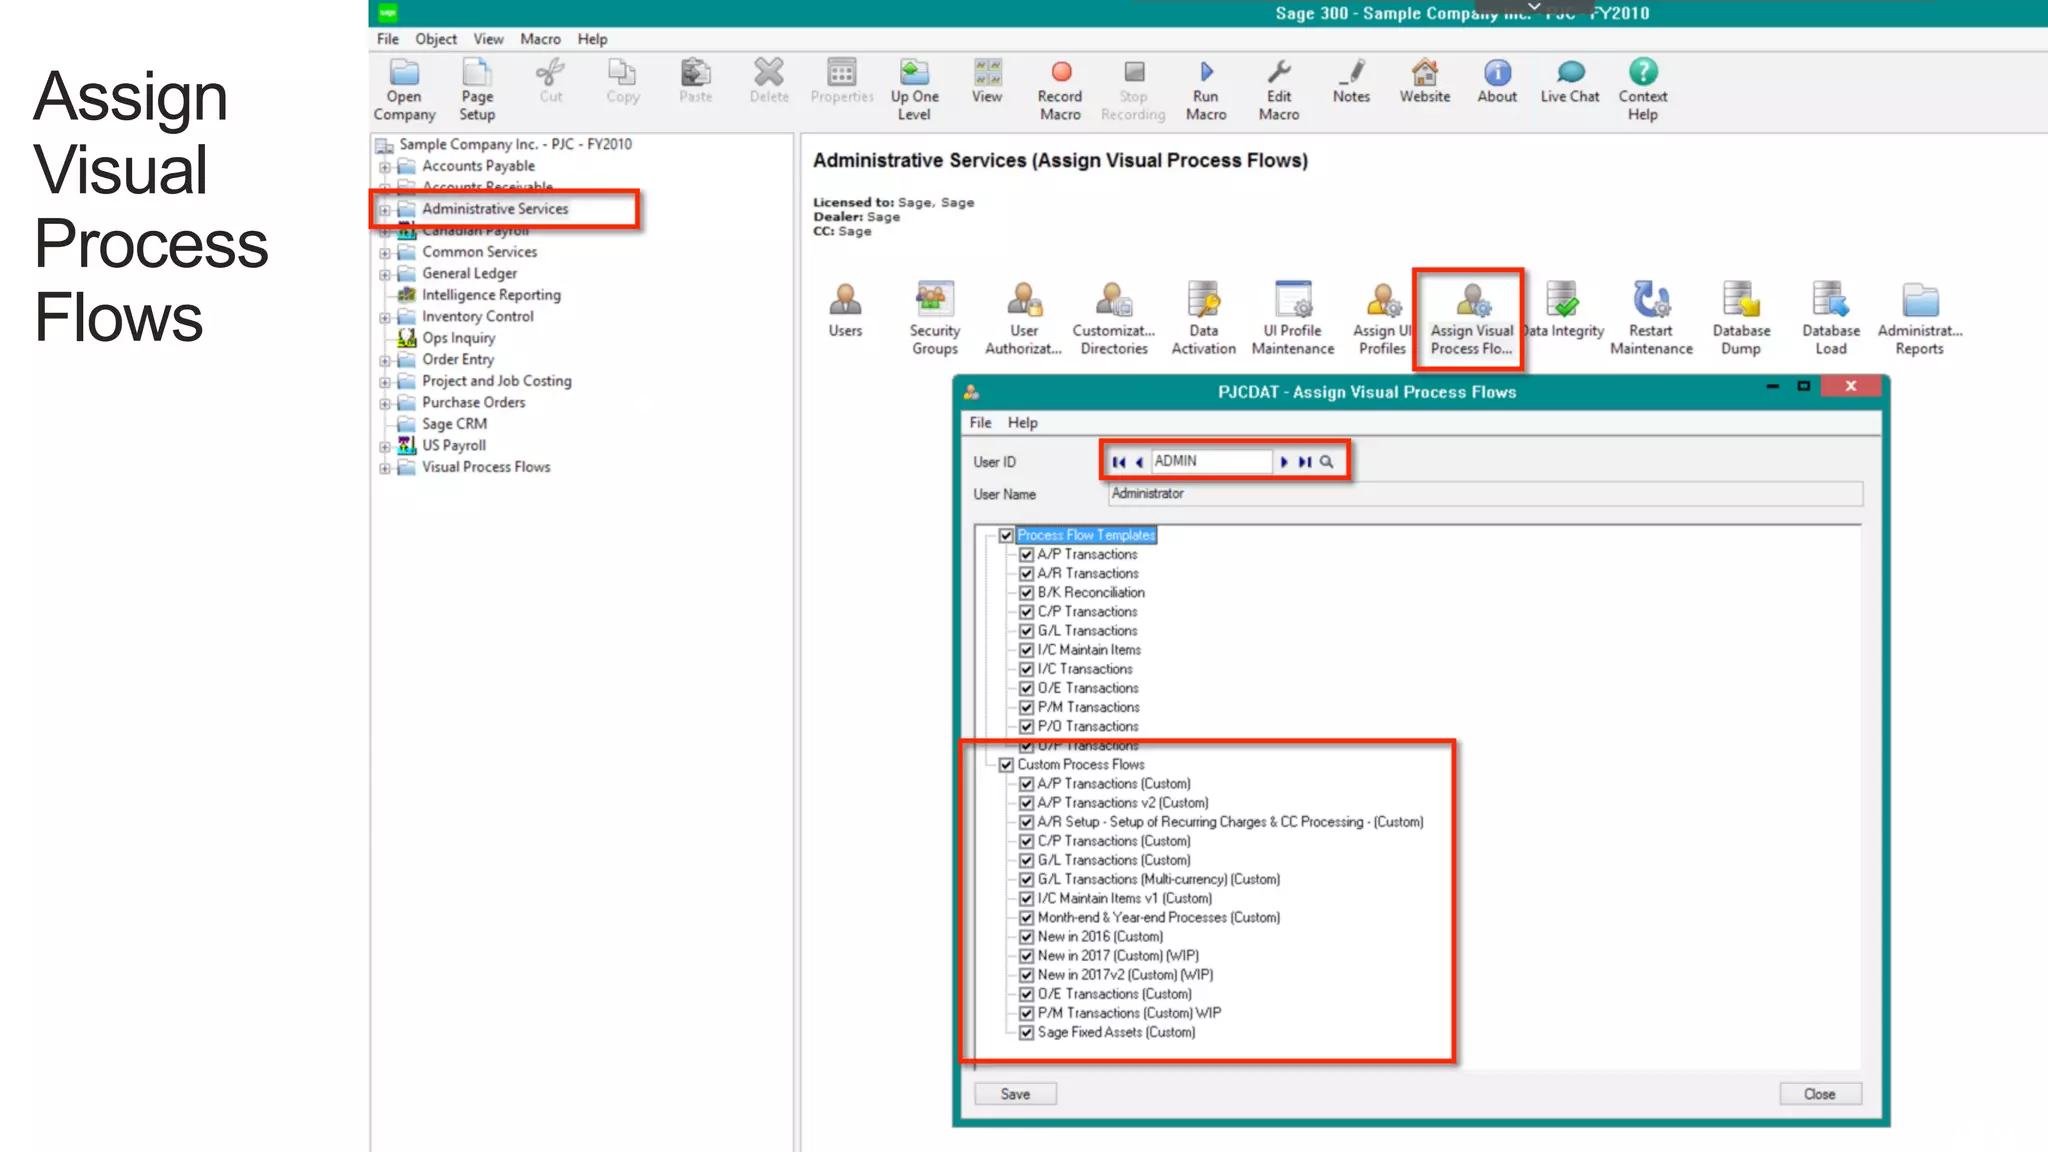
Task: Open the Restart Maintenance icon
Action: (x=1650, y=301)
